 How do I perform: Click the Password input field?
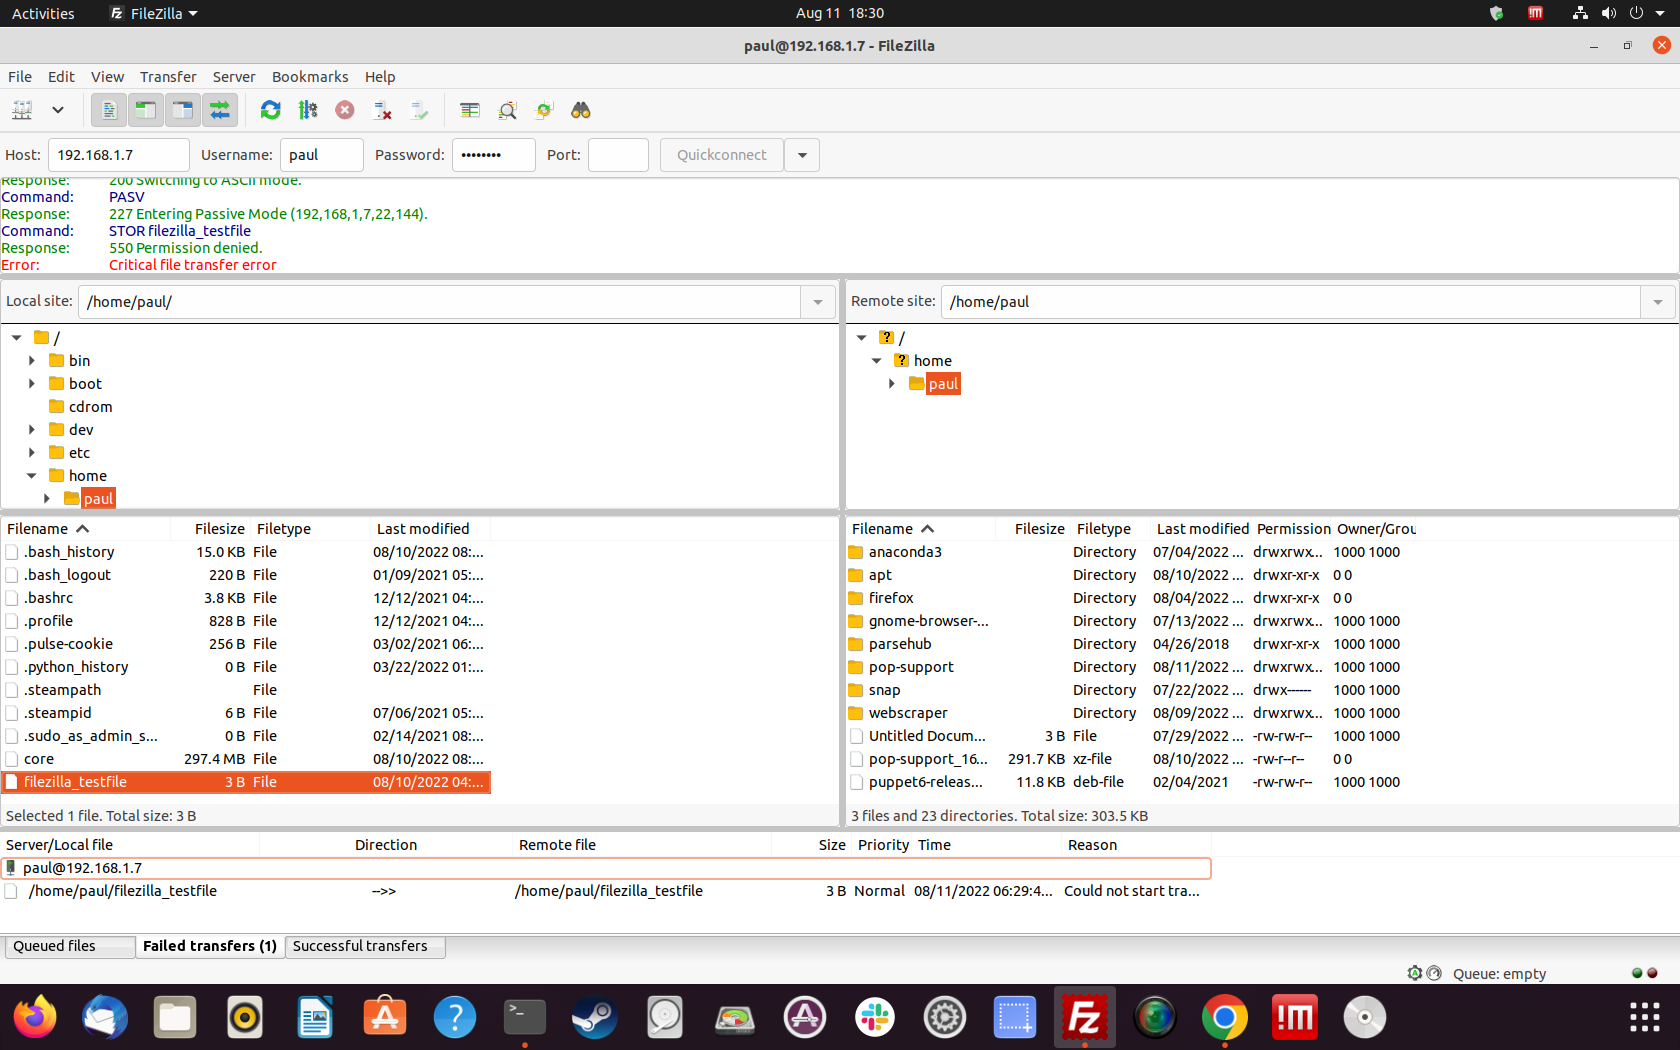(493, 155)
